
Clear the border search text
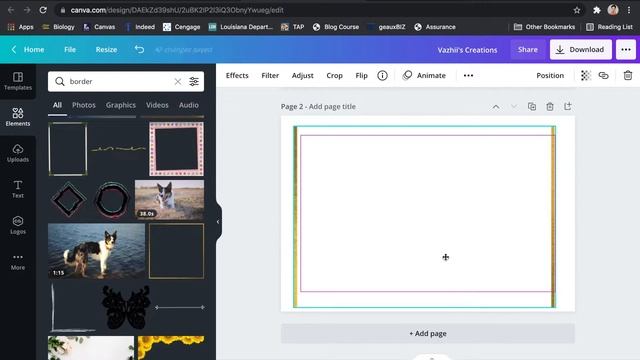tap(178, 82)
